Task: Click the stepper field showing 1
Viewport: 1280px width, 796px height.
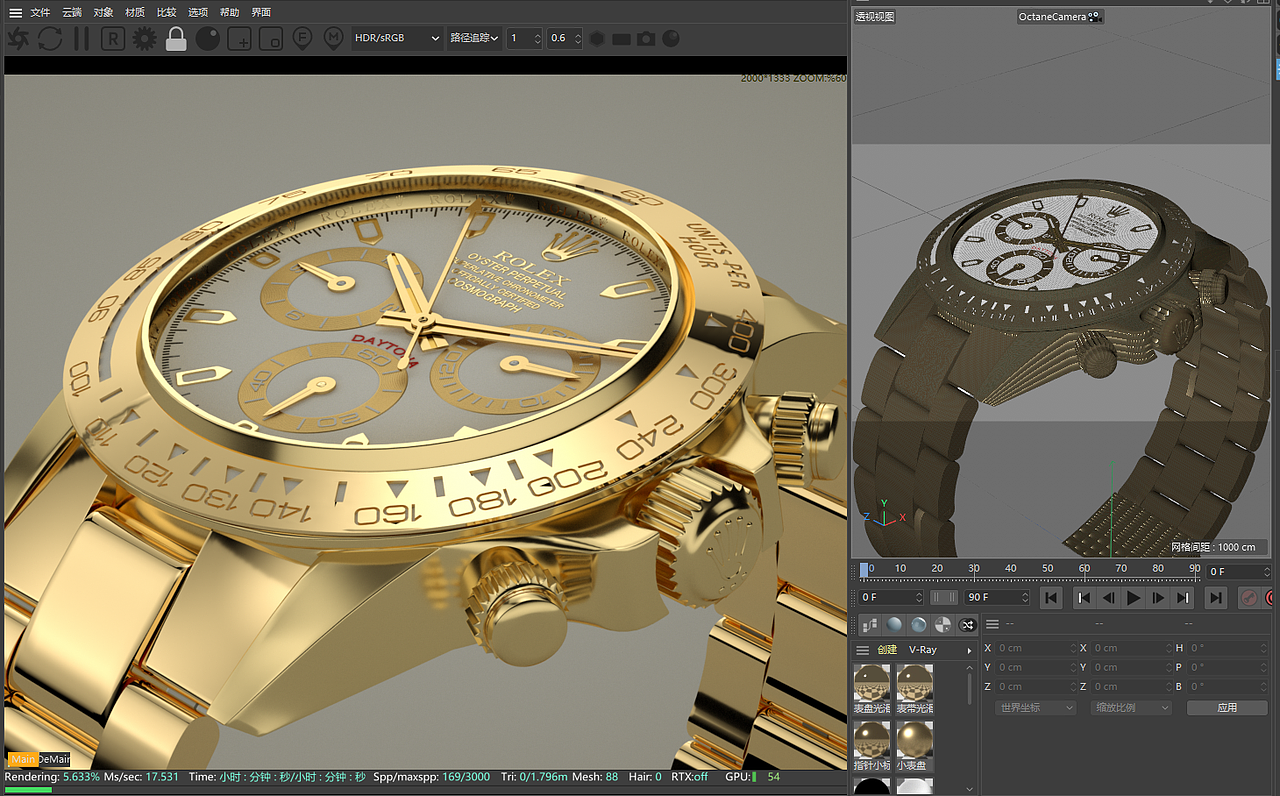Action: tap(524, 38)
